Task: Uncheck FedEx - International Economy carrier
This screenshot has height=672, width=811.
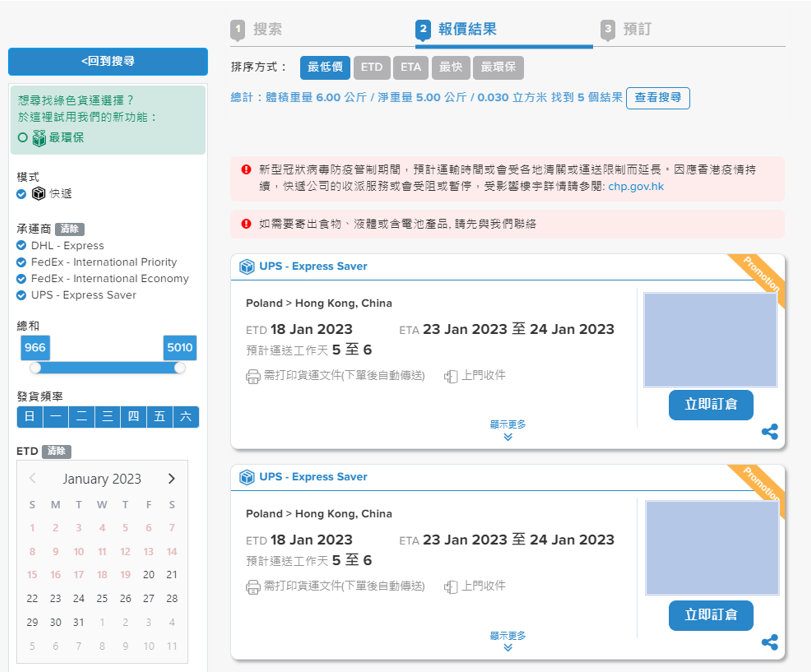Action: coord(21,278)
